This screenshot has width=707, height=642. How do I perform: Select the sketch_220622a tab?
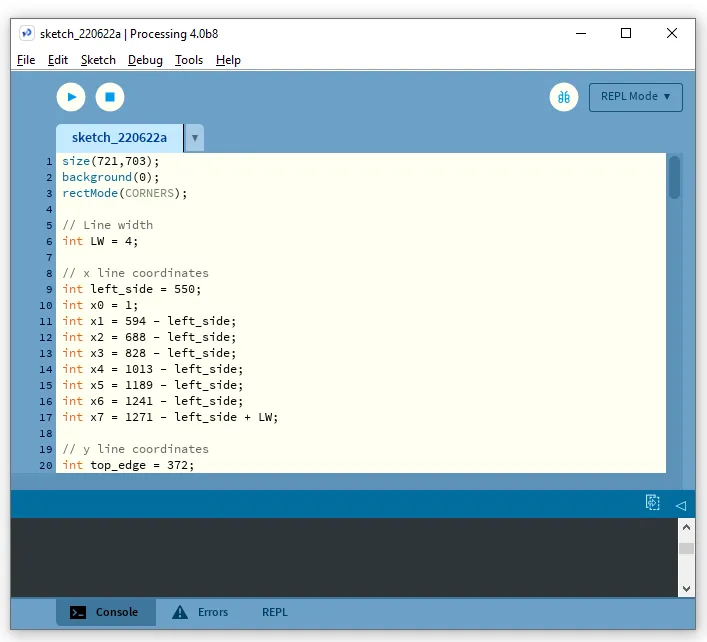coord(119,138)
